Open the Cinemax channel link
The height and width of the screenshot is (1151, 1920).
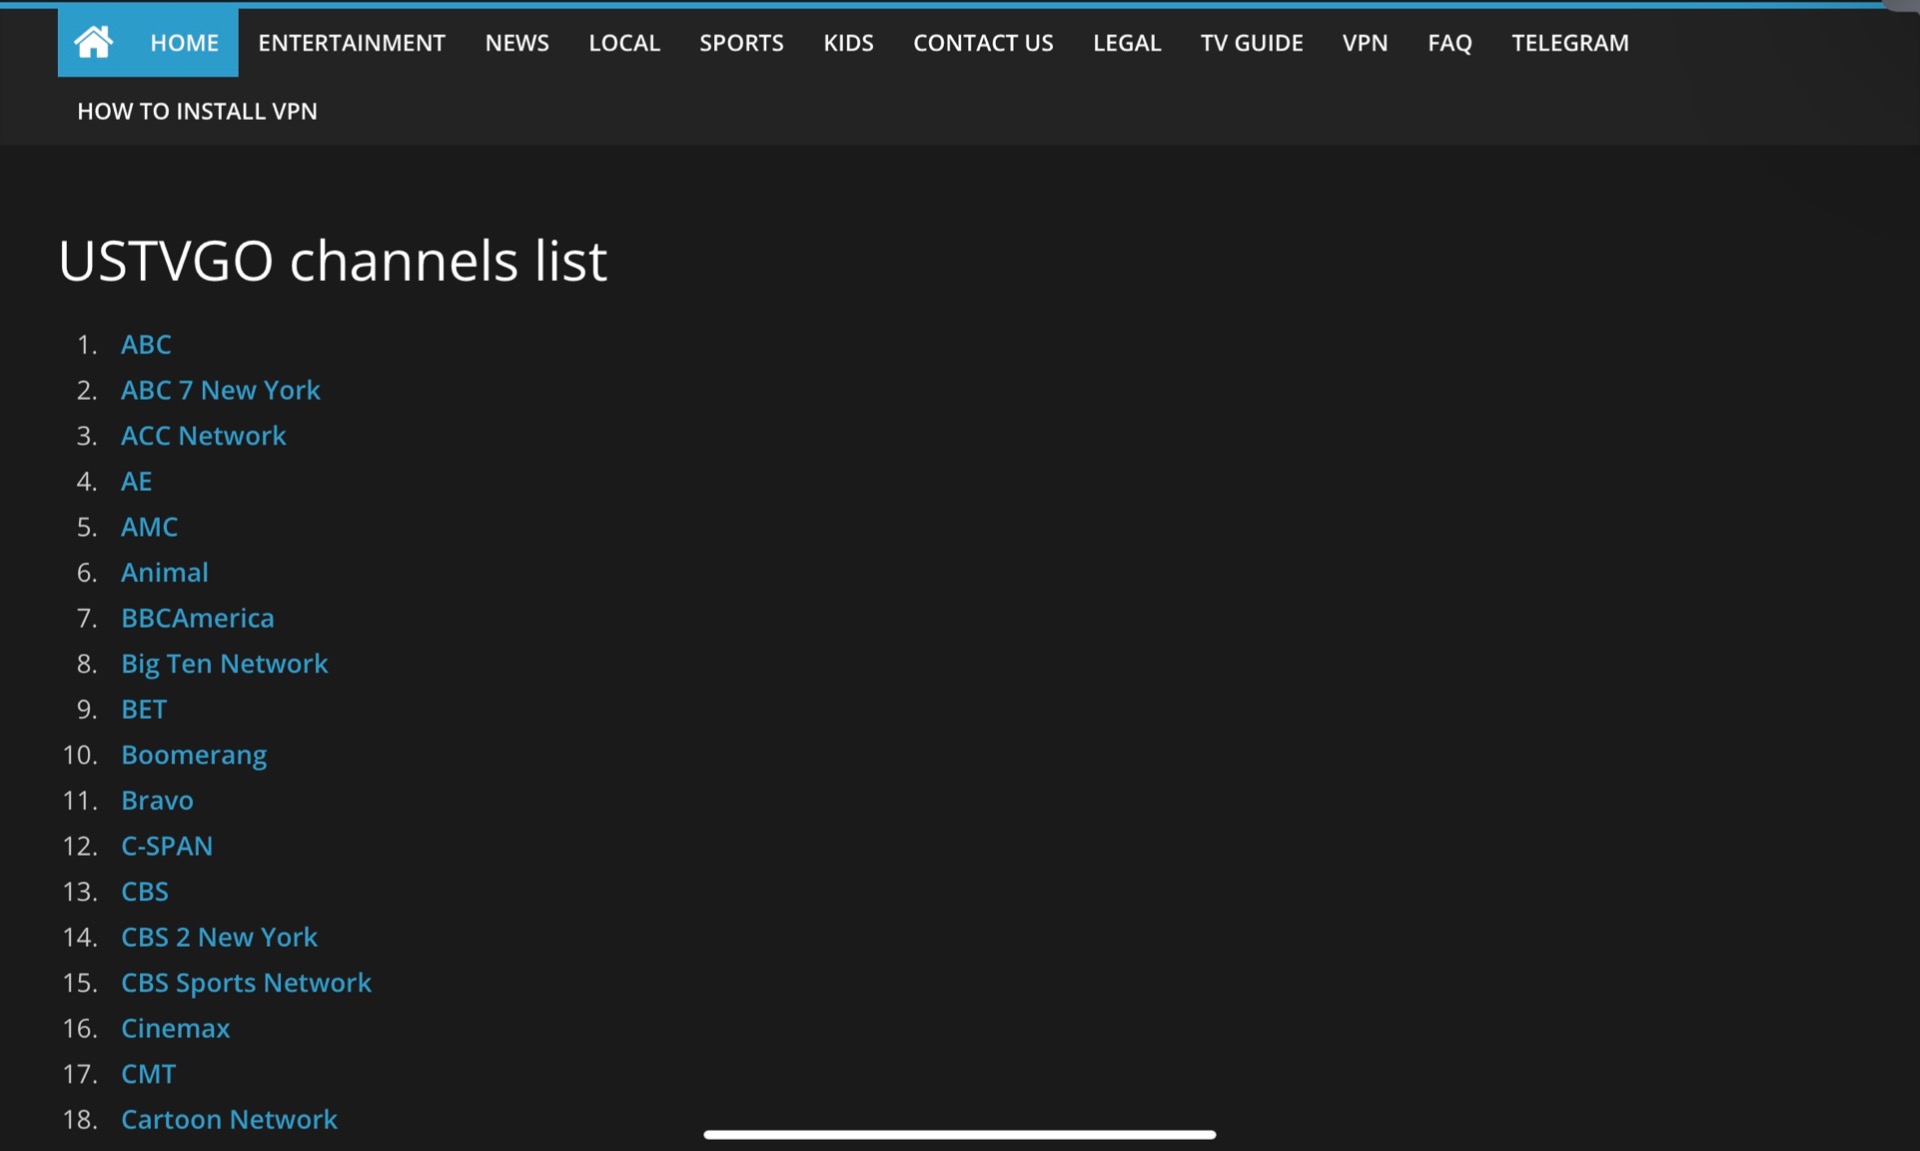click(175, 1028)
